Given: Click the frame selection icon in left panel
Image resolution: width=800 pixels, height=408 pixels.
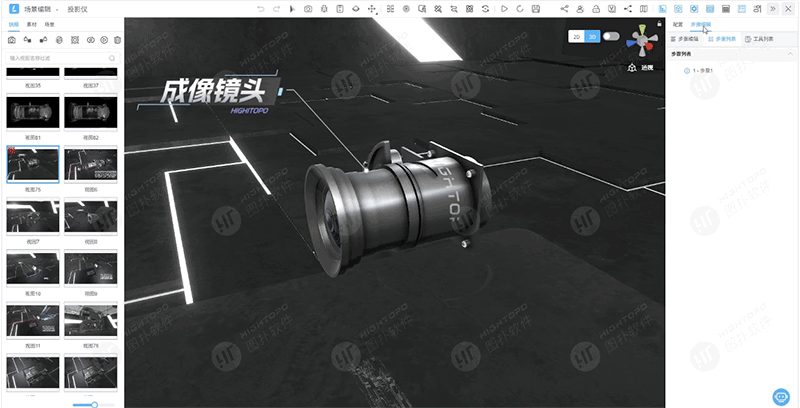Looking at the screenshot, I should click(74, 40).
